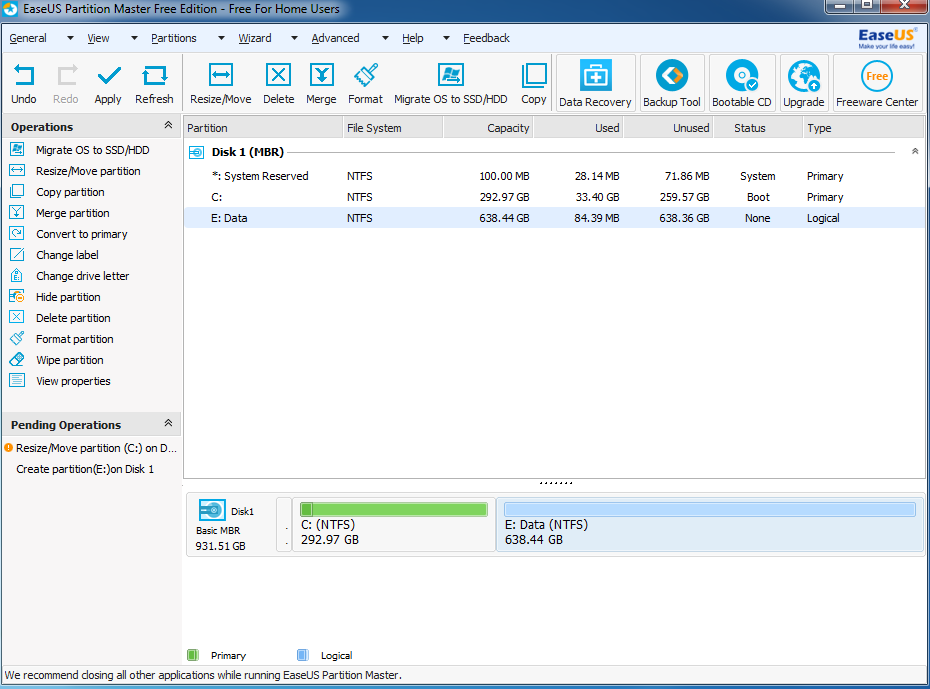Click the Partition column header
Screen dimensions: 930x689
click(263, 127)
